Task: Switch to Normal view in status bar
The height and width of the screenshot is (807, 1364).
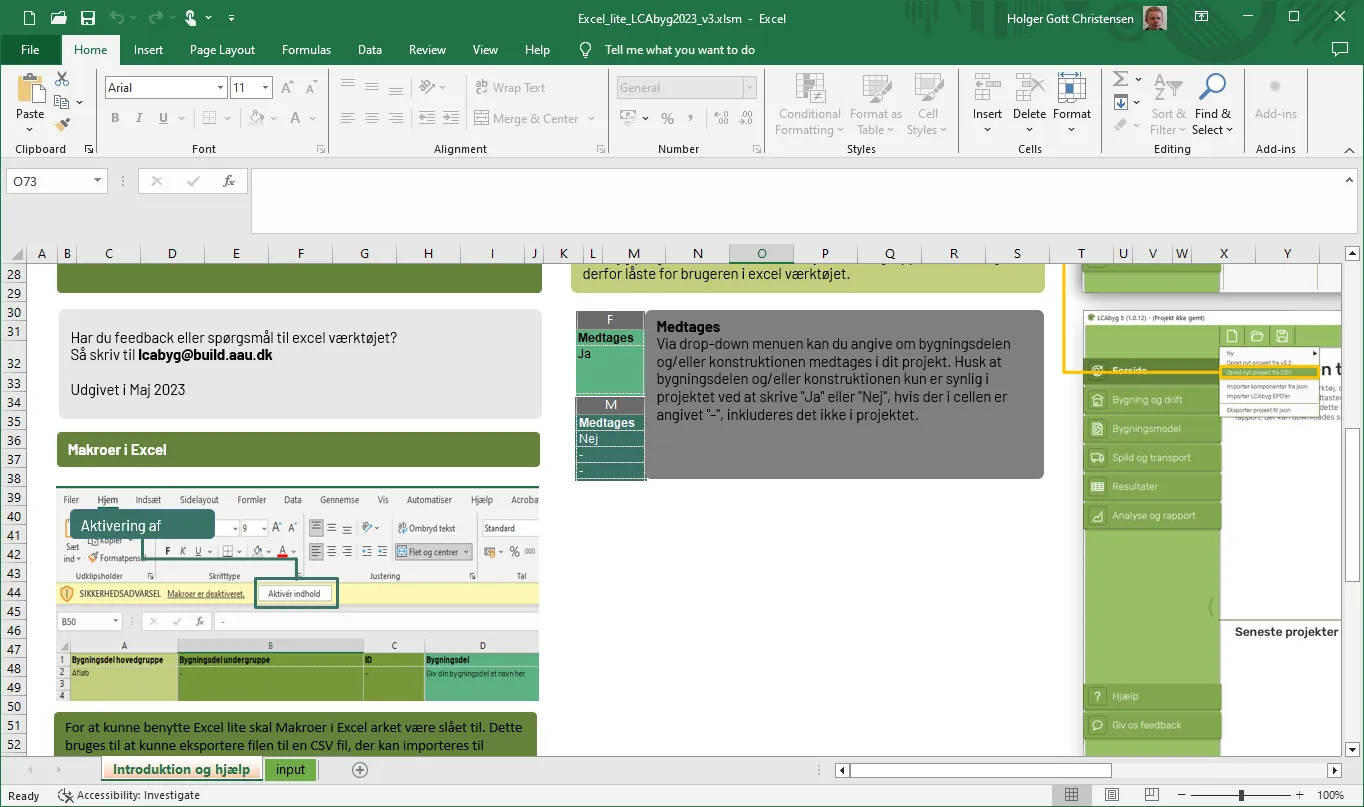Action: [1072, 795]
